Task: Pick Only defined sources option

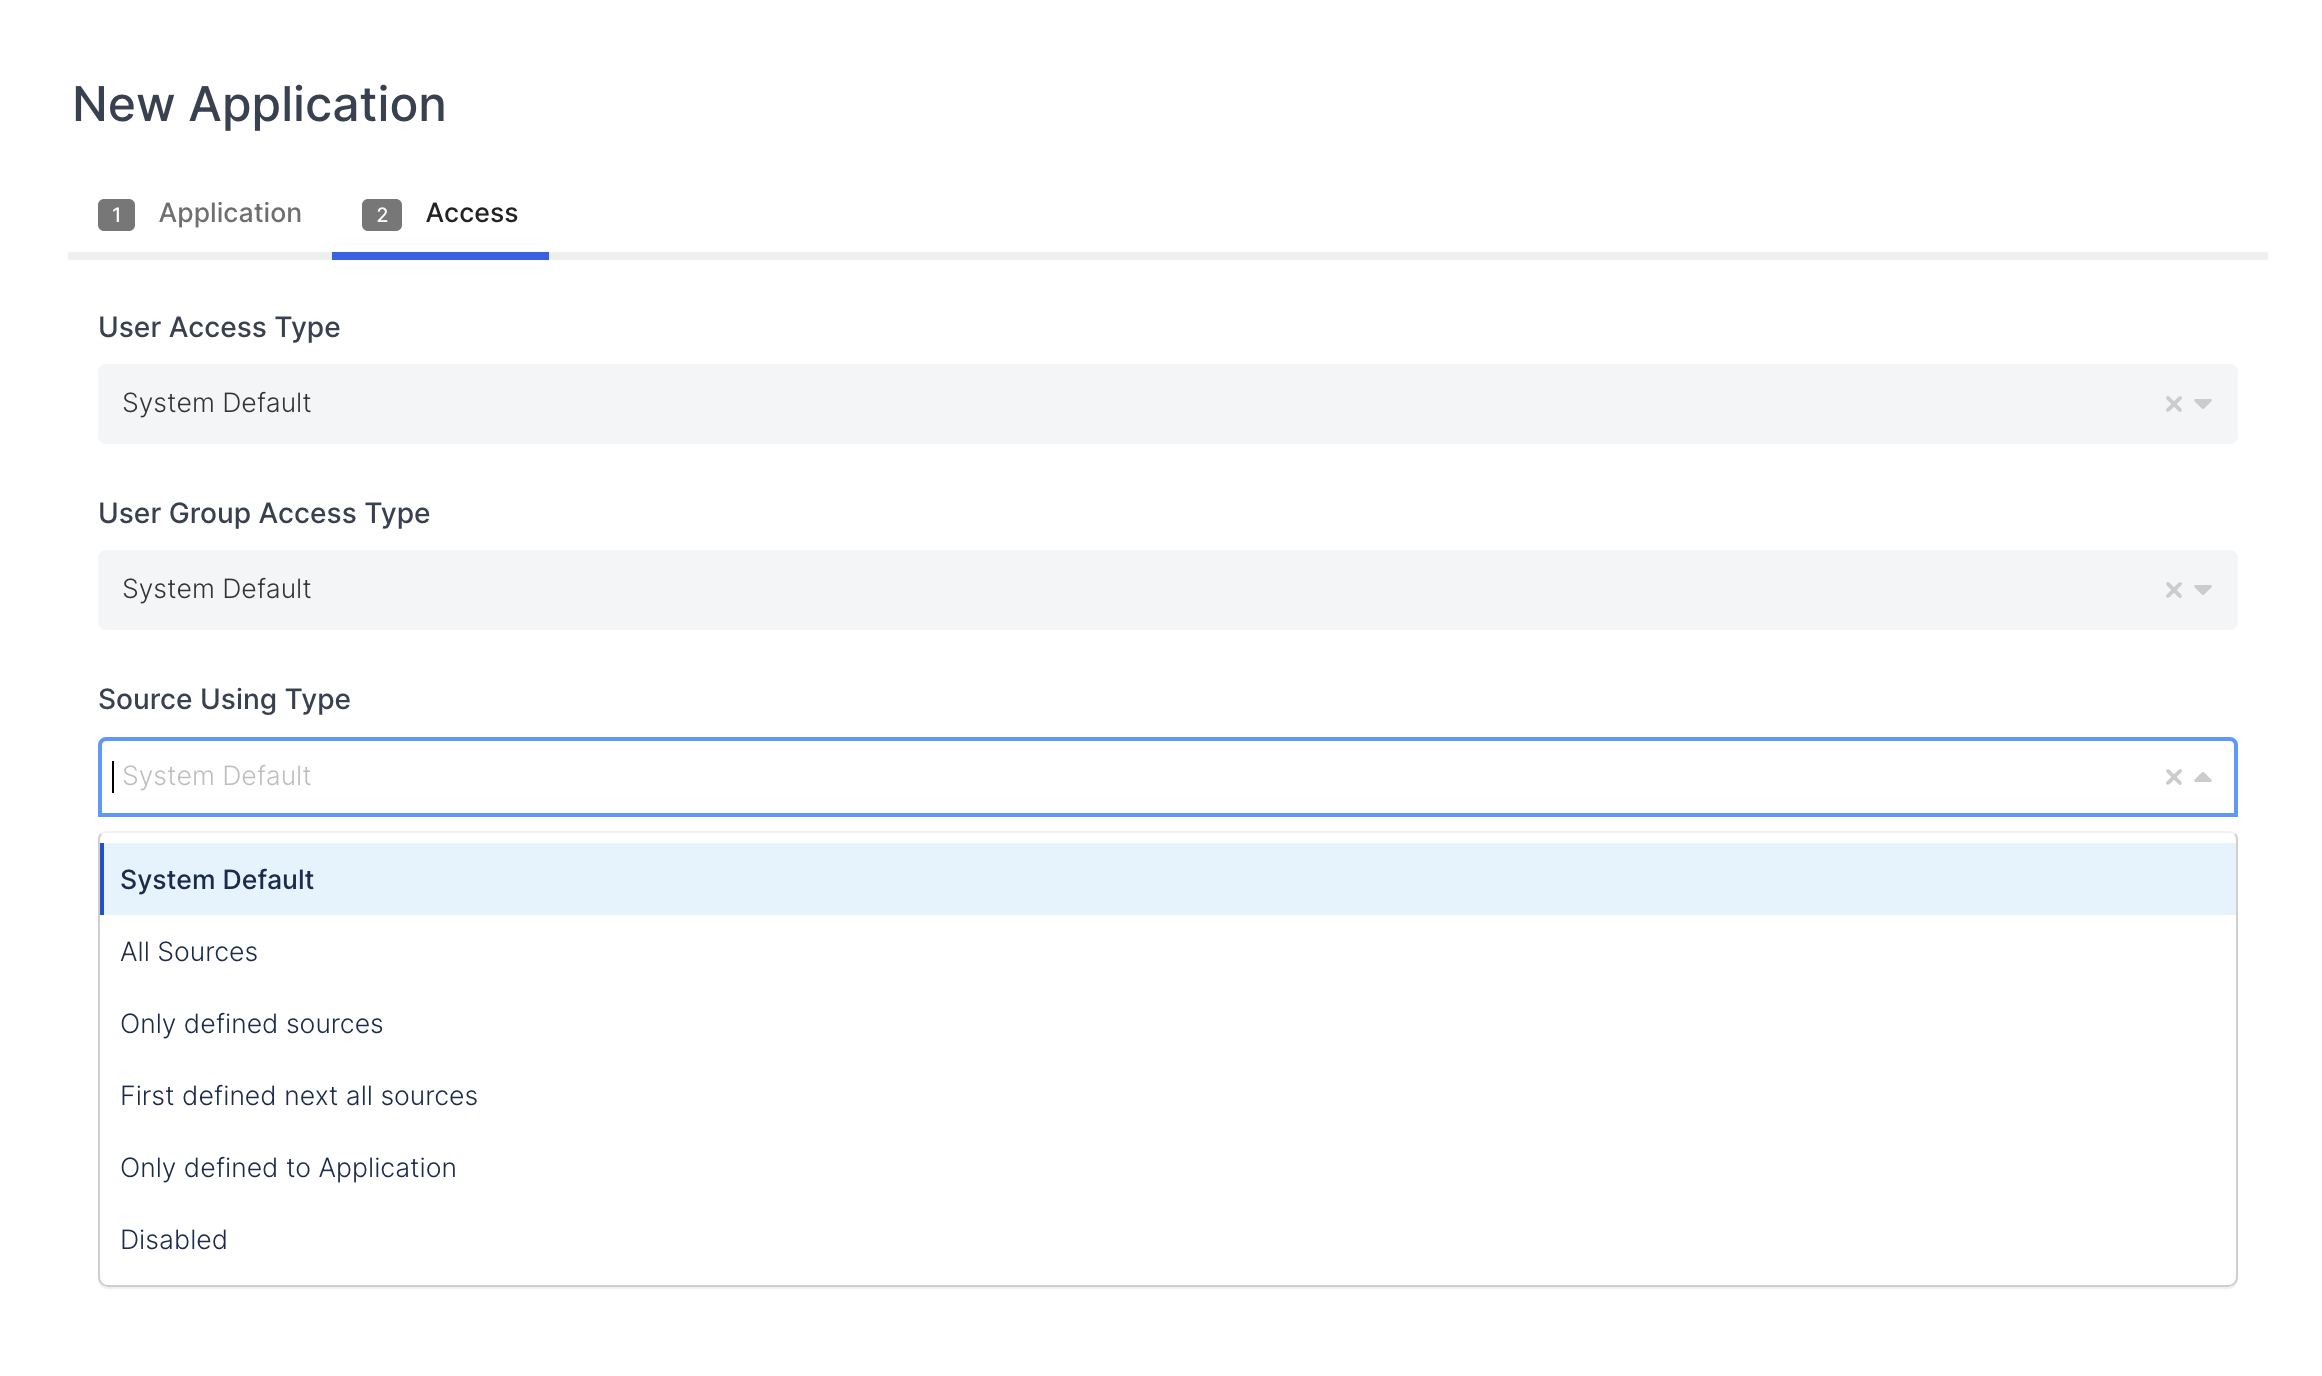Action: tap(251, 1024)
